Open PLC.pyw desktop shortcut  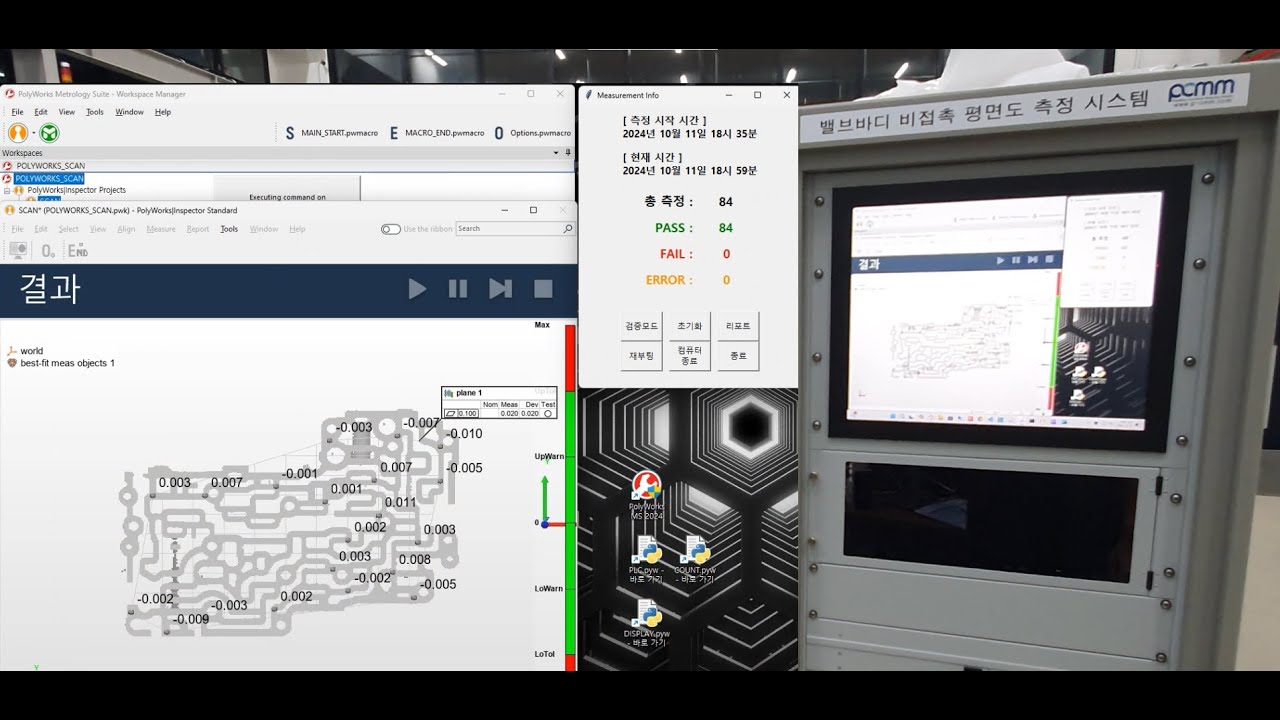pos(647,560)
